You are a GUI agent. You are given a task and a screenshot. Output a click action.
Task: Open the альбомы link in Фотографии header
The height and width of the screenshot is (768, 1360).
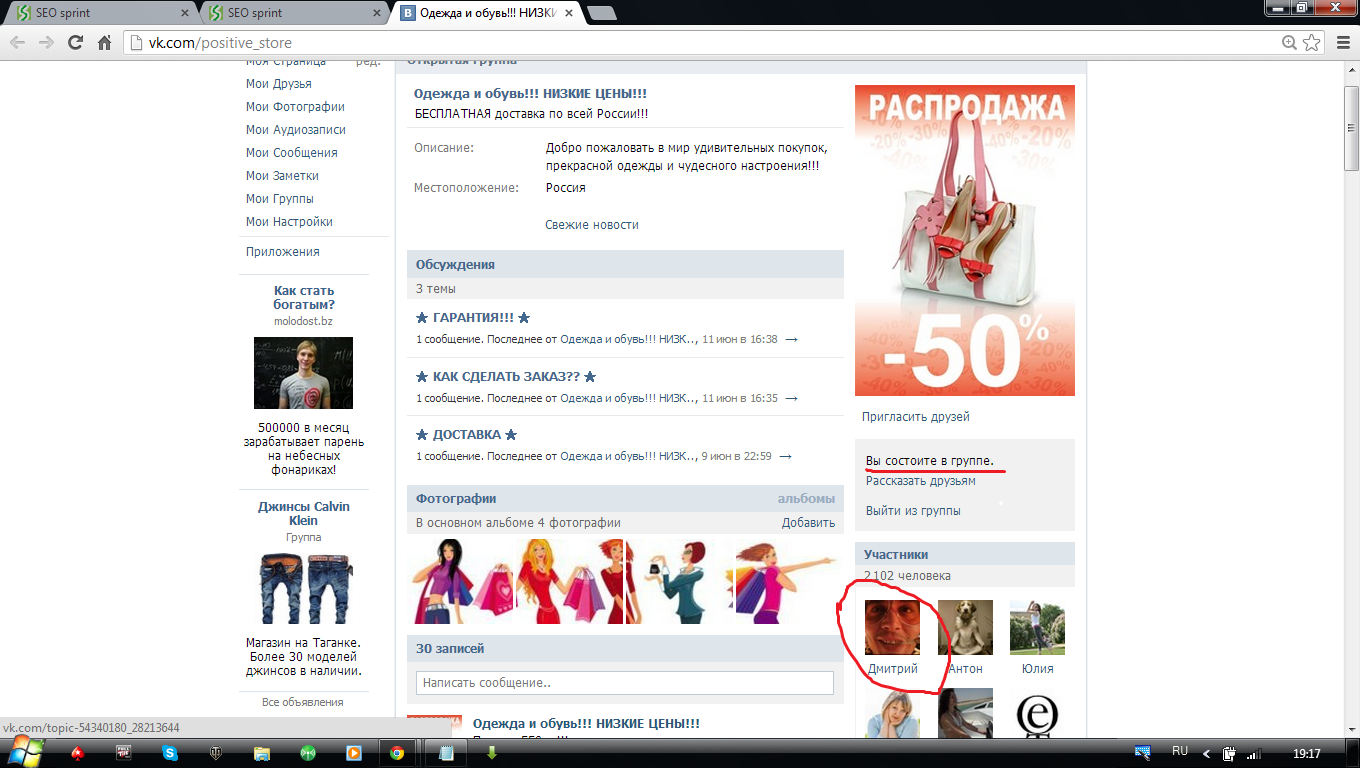[806, 499]
